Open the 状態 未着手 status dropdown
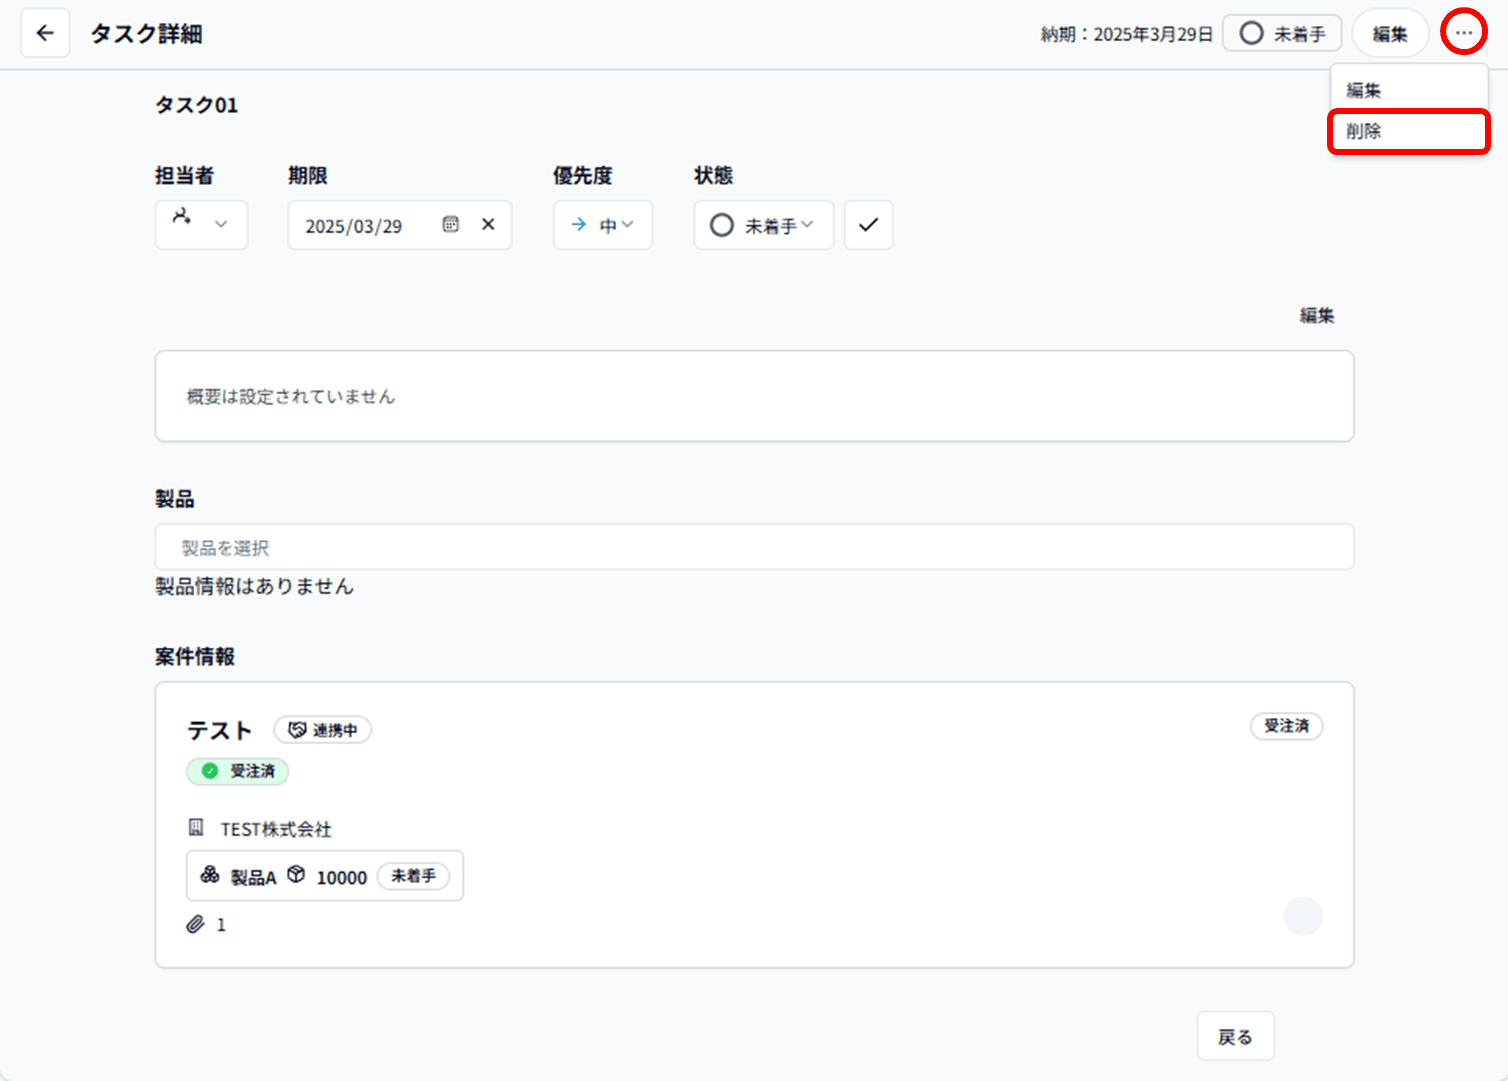 point(763,225)
